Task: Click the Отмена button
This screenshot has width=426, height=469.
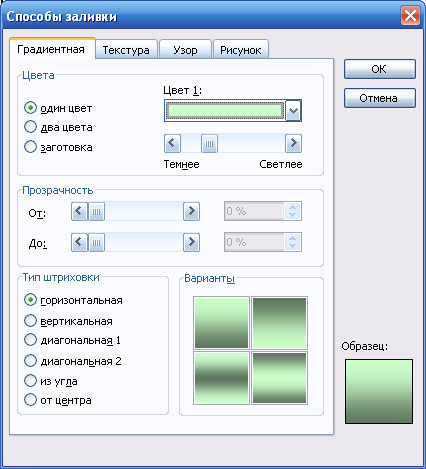Action: [380, 98]
